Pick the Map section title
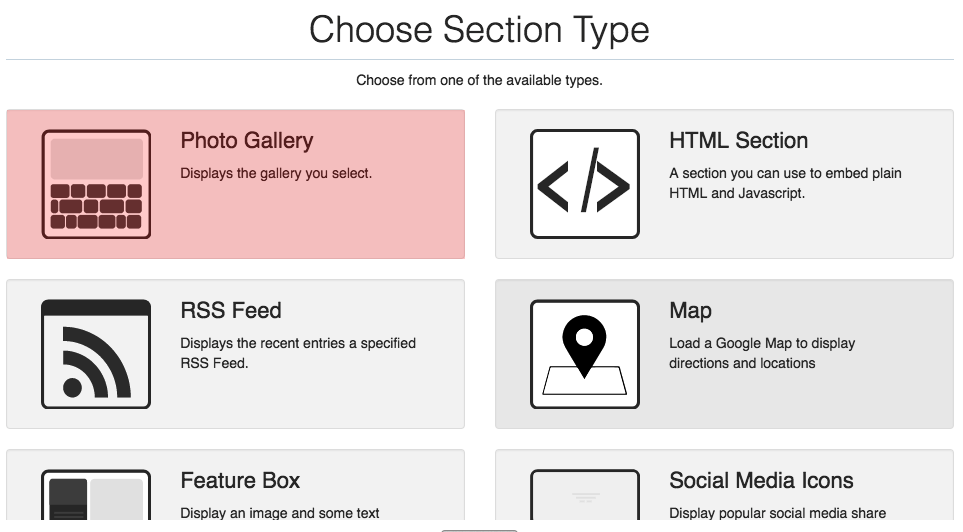Viewport: 963px width, 532px height. click(690, 311)
